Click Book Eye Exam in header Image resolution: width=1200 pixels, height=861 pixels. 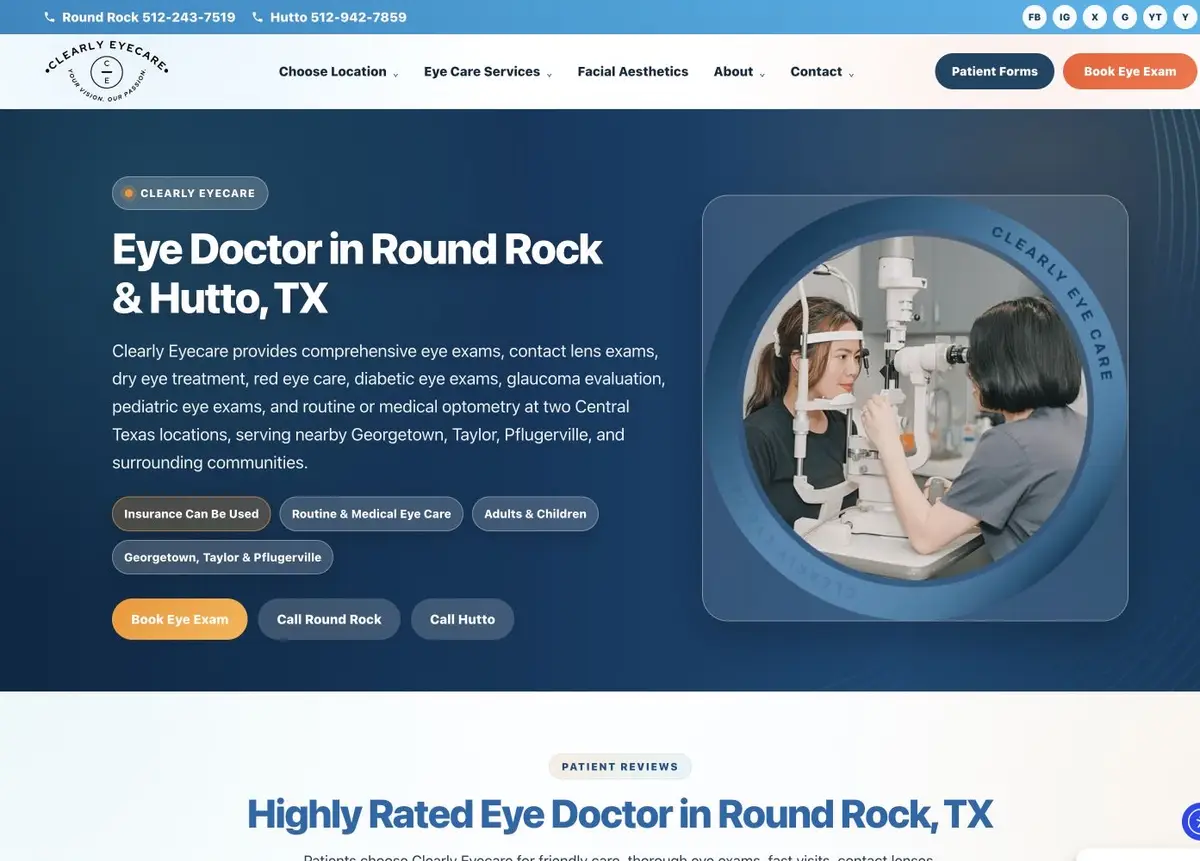pyautogui.click(x=1130, y=71)
